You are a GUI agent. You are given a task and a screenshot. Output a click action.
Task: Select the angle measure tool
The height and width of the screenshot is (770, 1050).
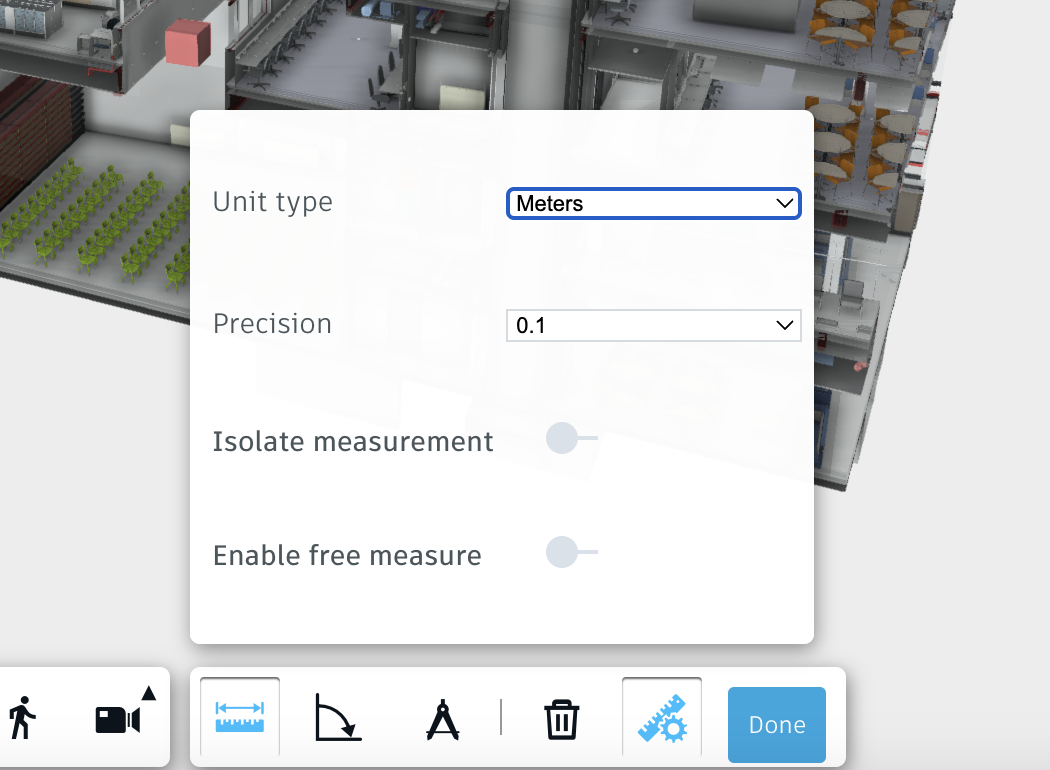pyautogui.click(x=338, y=717)
